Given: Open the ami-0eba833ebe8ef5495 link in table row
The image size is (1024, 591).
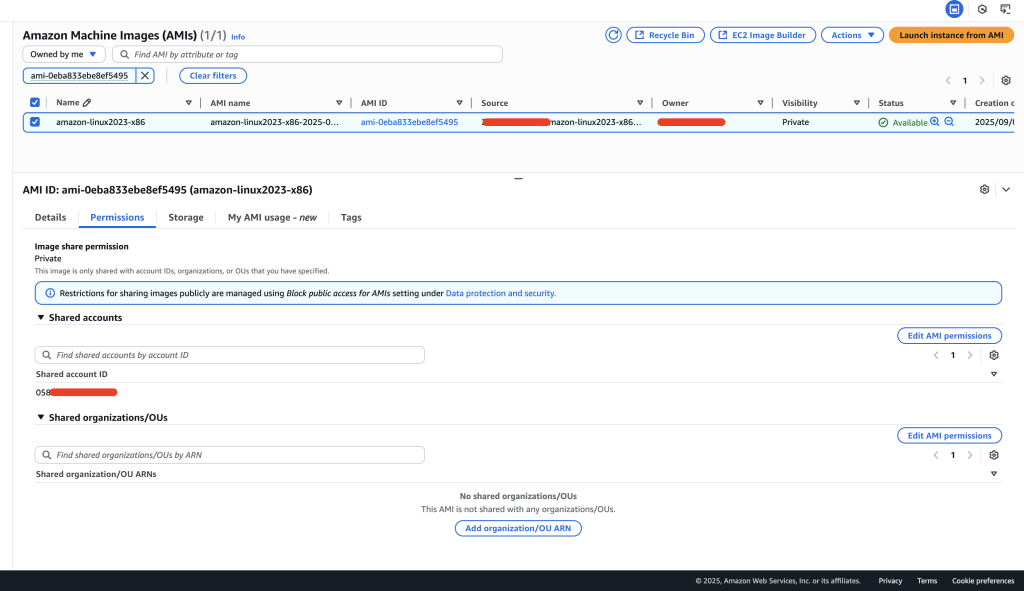Looking at the screenshot, I should tap(409, 122).
